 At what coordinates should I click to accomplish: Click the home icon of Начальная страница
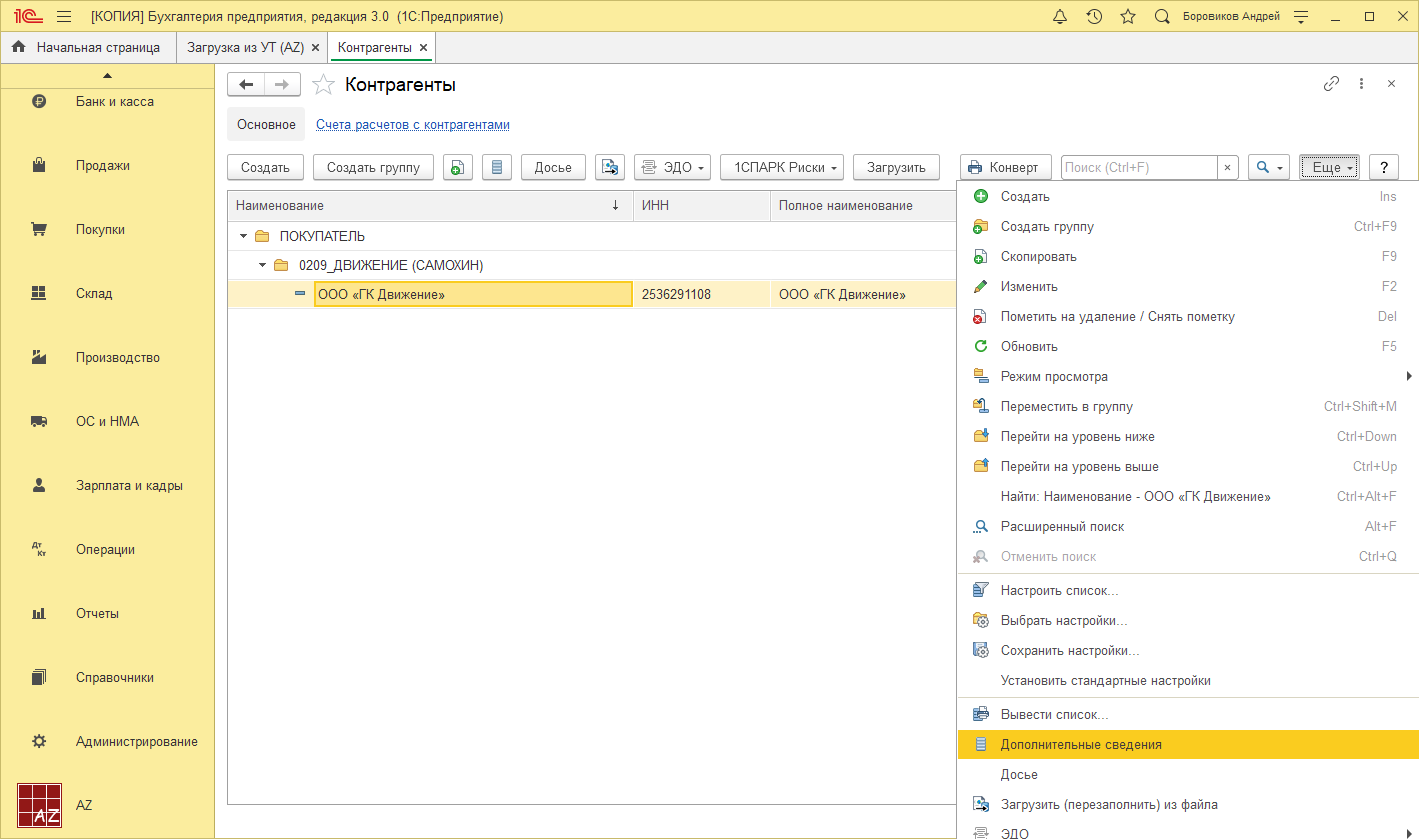pyautogui.click(x=19, y=47)
